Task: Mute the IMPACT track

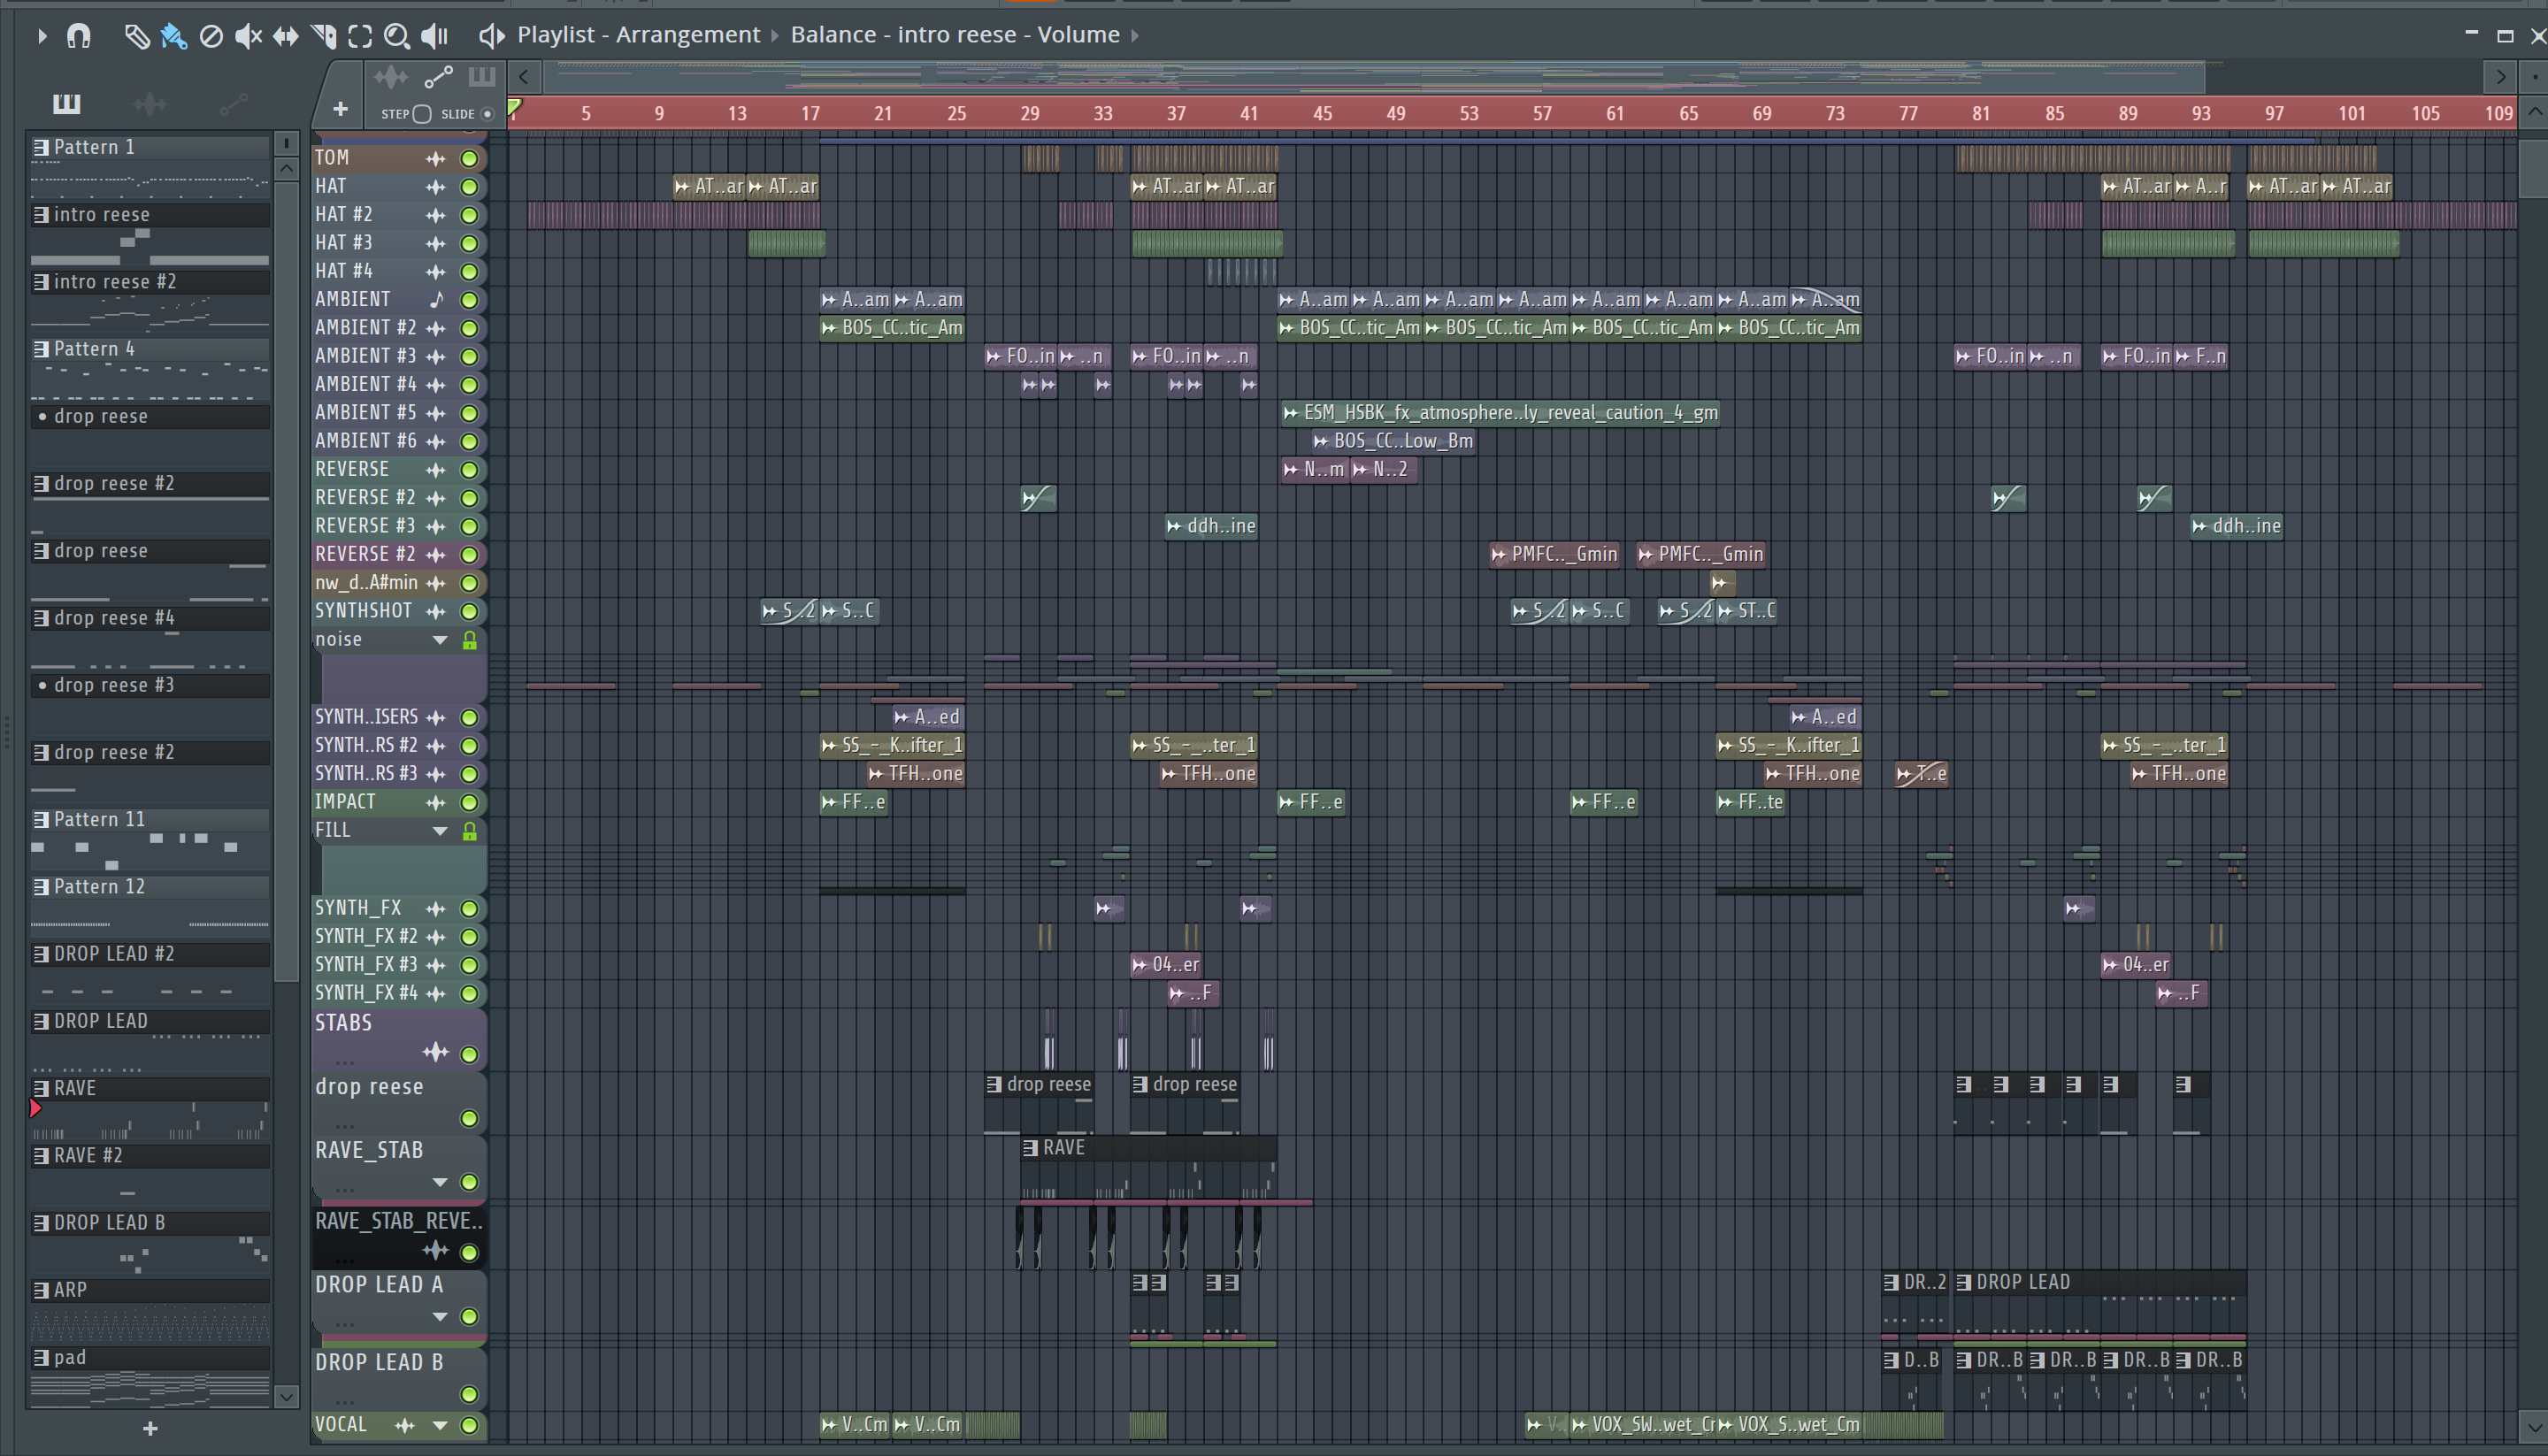Action: click(x=469, y=802)
